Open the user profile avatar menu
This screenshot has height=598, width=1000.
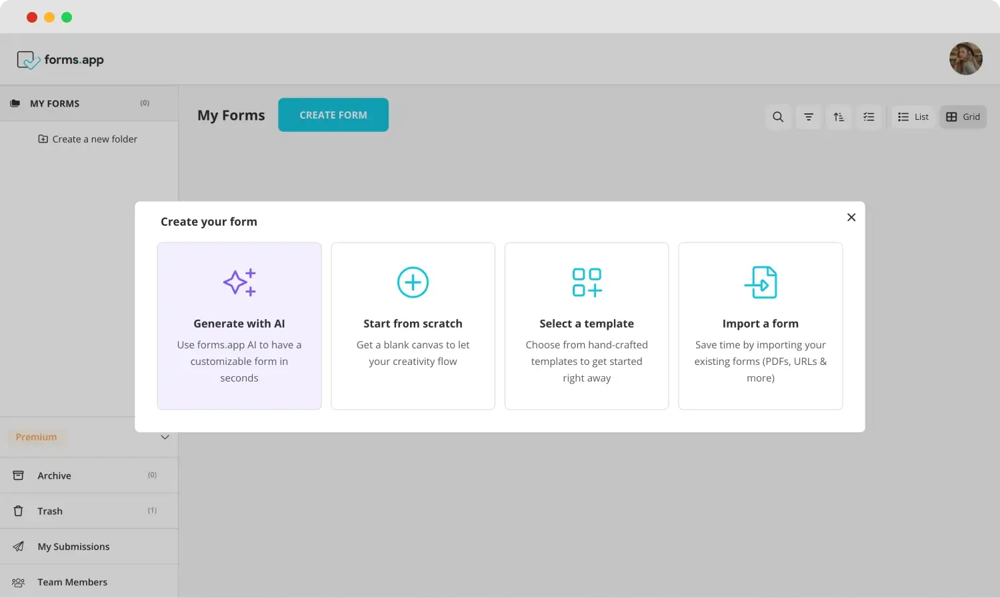pos(965,59)
